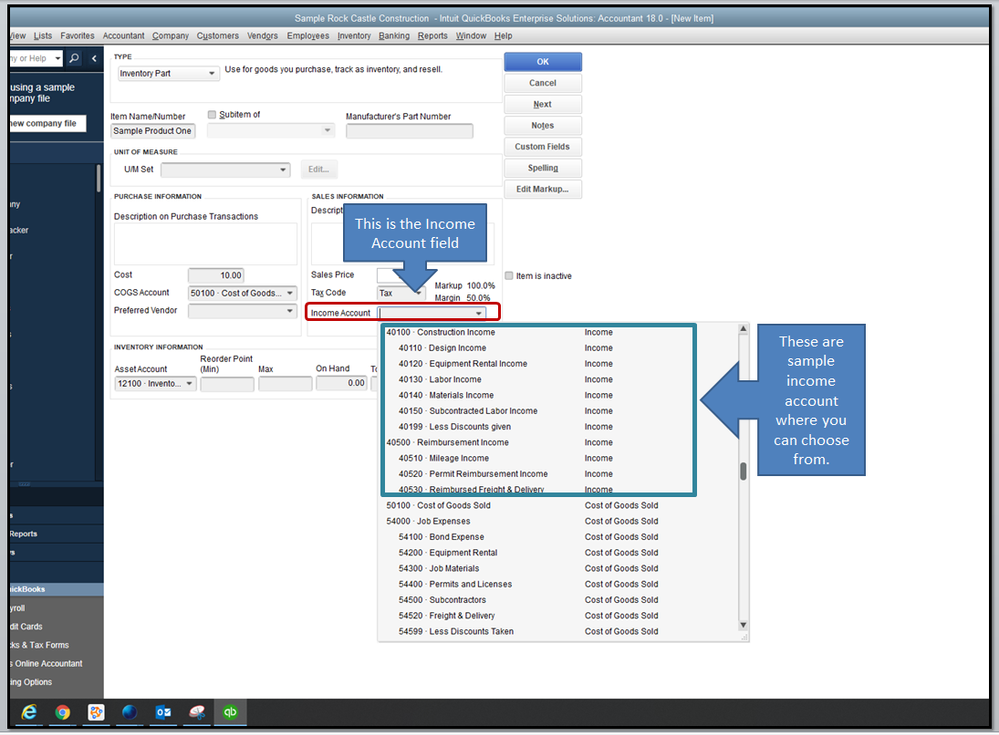This screenshot has height=735, width=999.
Task: Open the Type dropdown showing Inventory Part
Action: coord(168,73)
